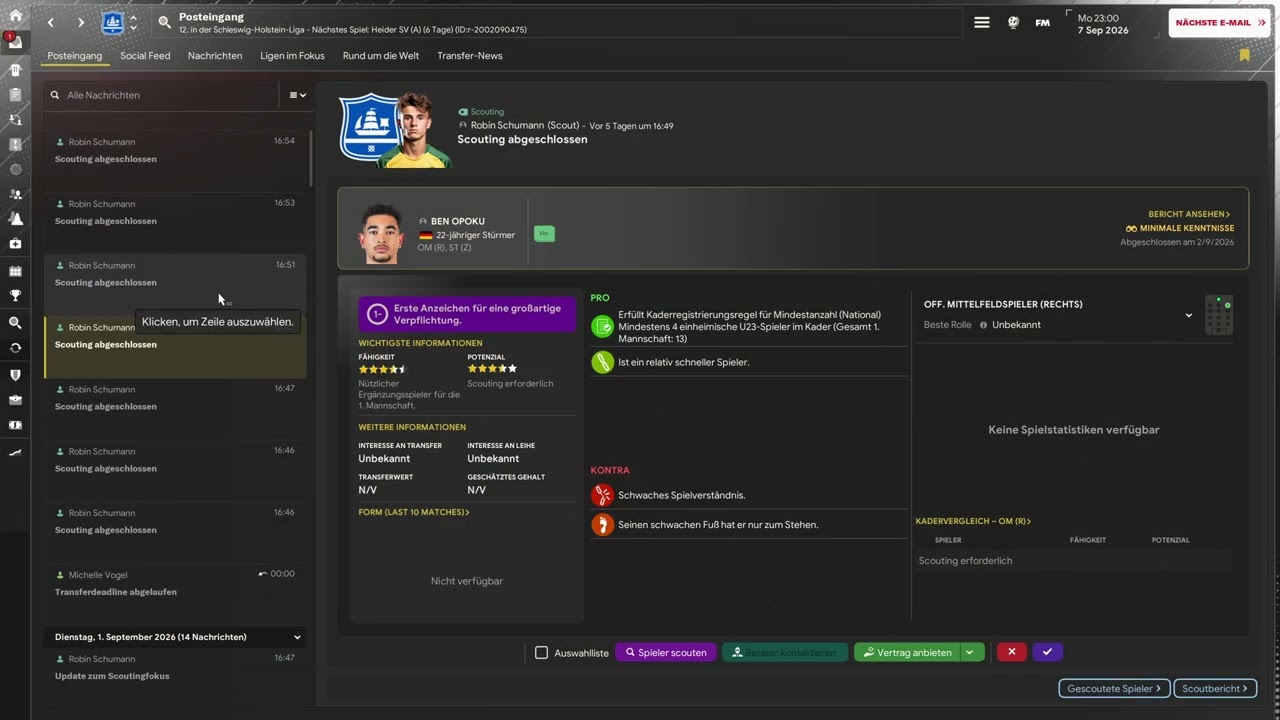The width and height of the screenshot is (1280, 720).
Task: Click the pitch position diagram icon
Action: 1219,315
